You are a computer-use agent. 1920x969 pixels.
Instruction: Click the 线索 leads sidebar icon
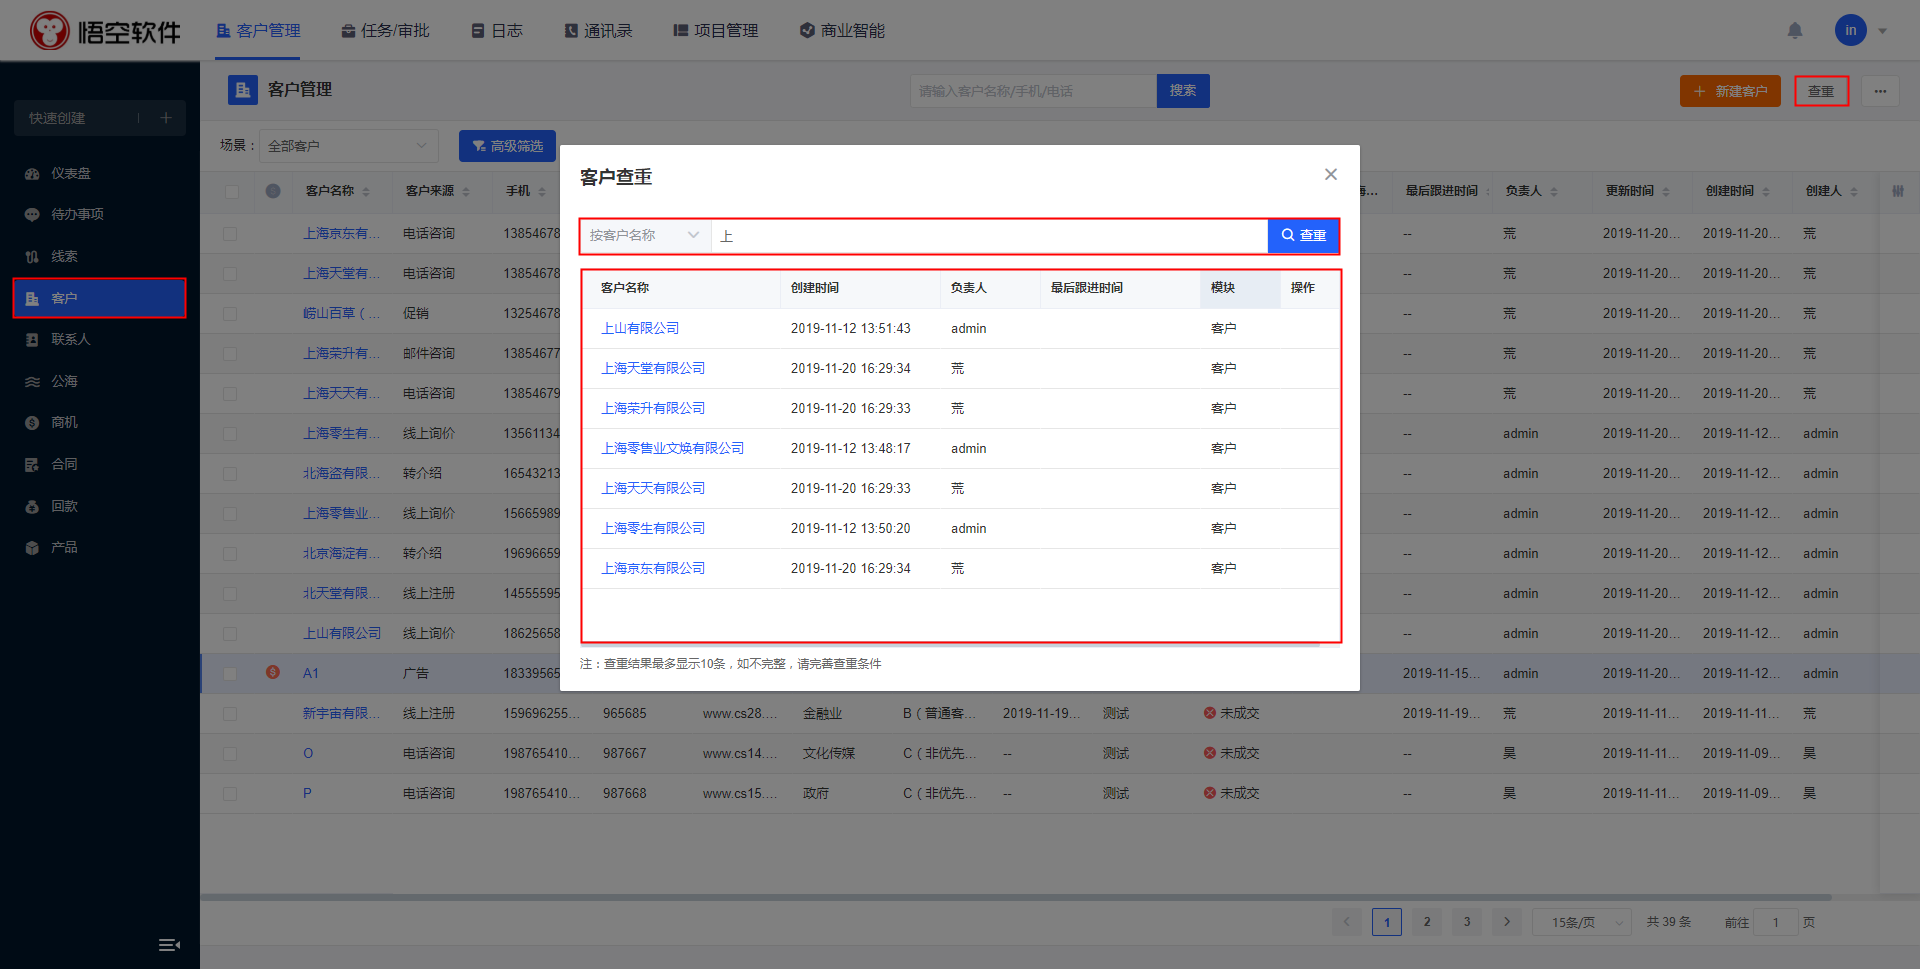32,257
